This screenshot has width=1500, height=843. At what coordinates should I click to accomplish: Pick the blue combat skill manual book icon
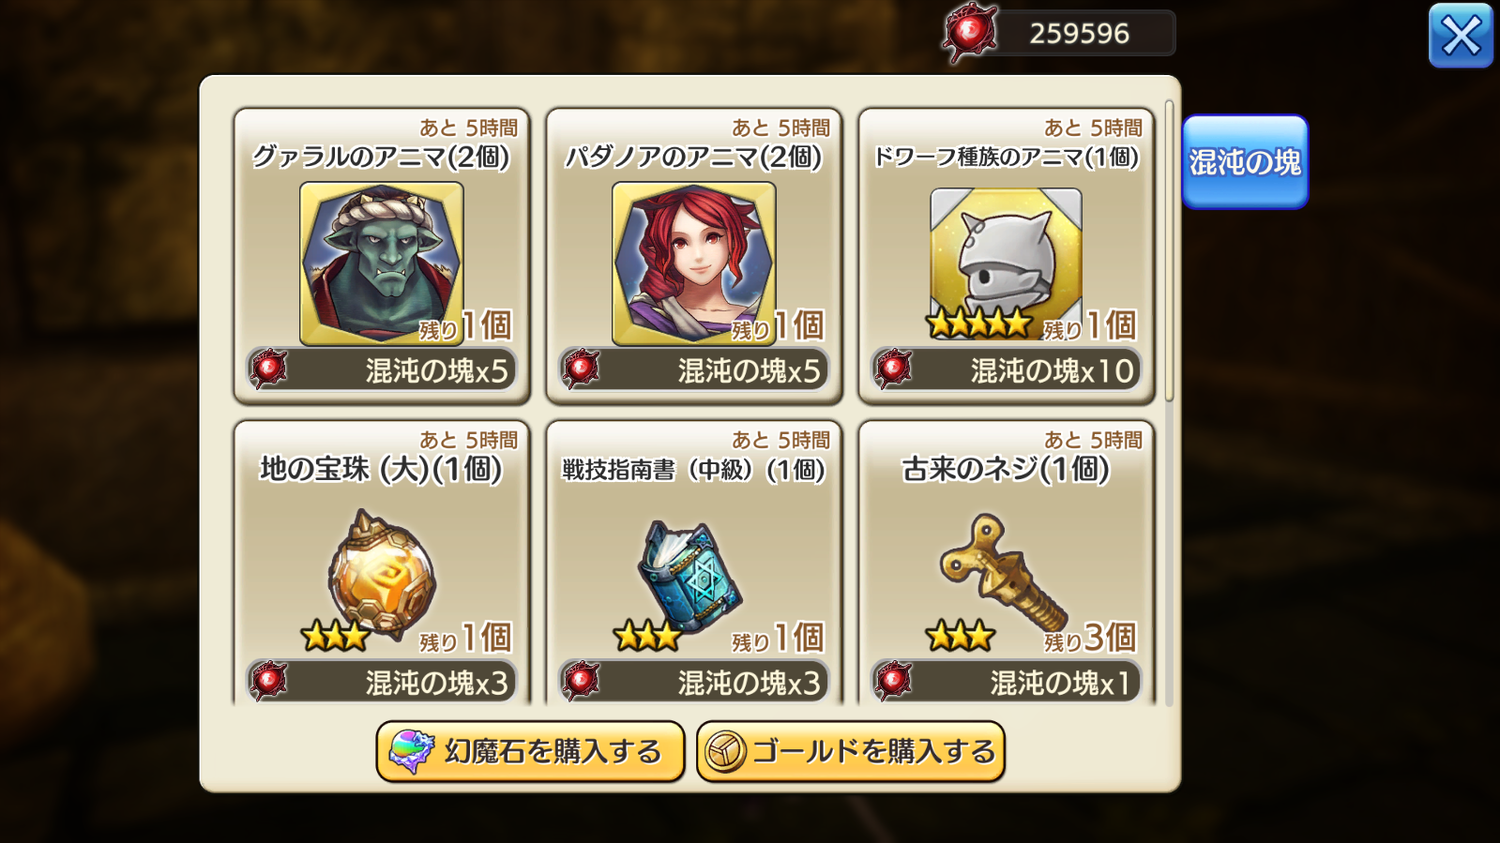(690, 577)
